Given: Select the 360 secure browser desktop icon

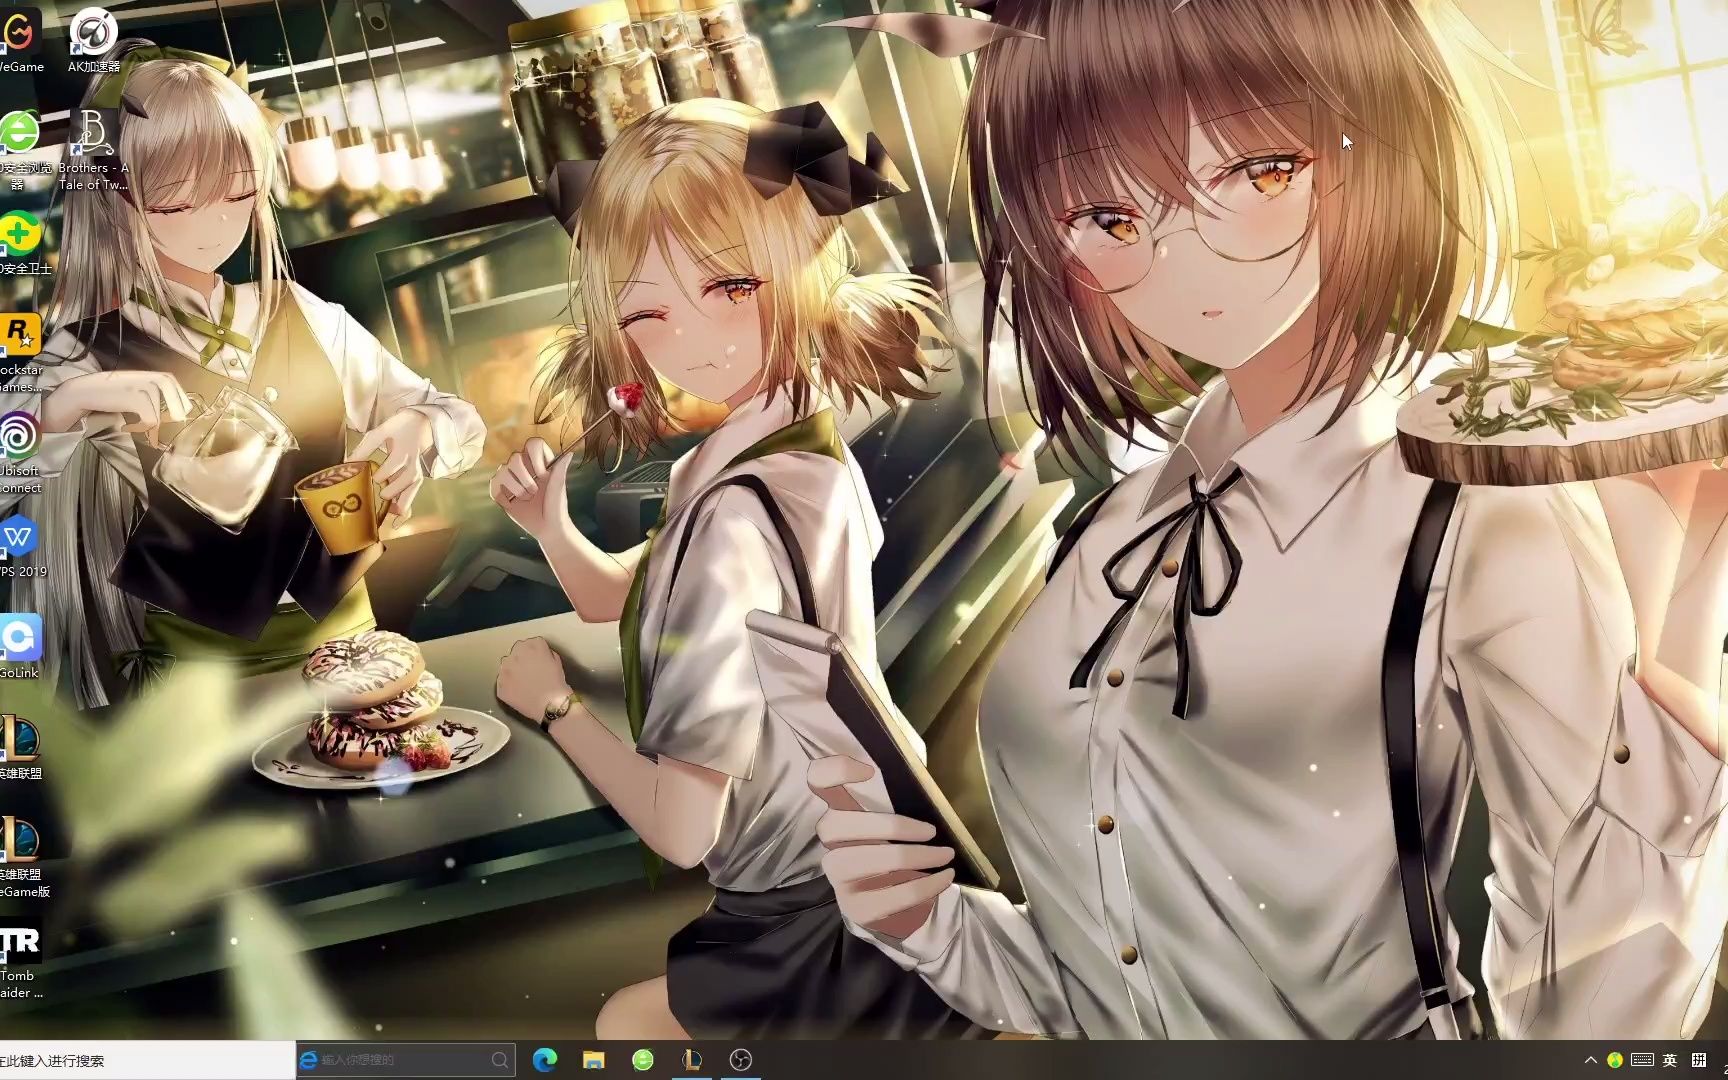Looking at the screenshot, I should (x=20, y=148).
